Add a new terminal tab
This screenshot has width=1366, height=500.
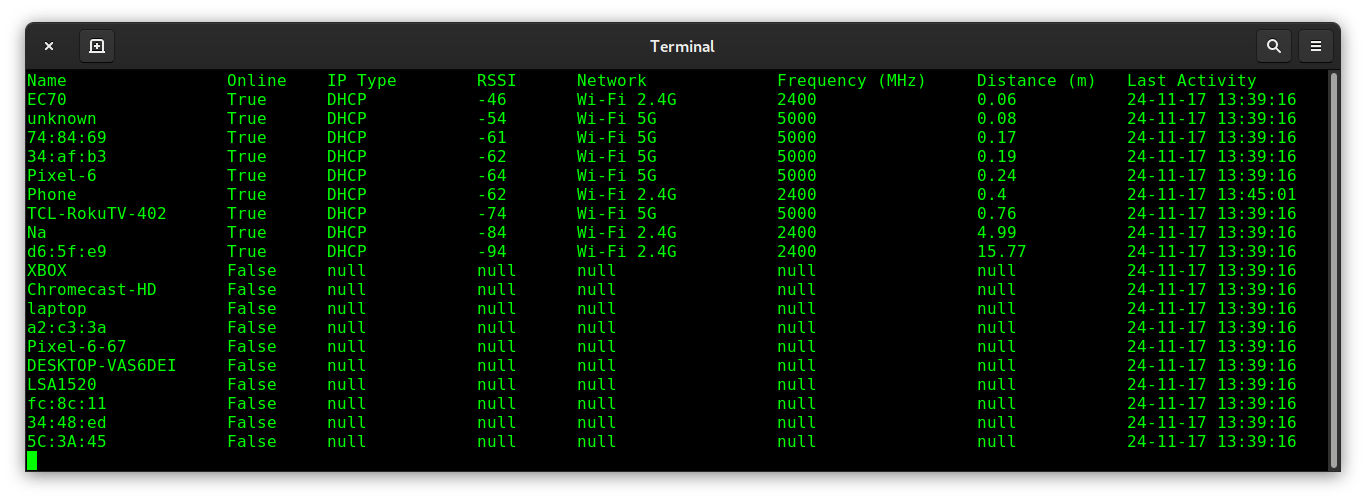pyautogui.click(x=96, y=46)
